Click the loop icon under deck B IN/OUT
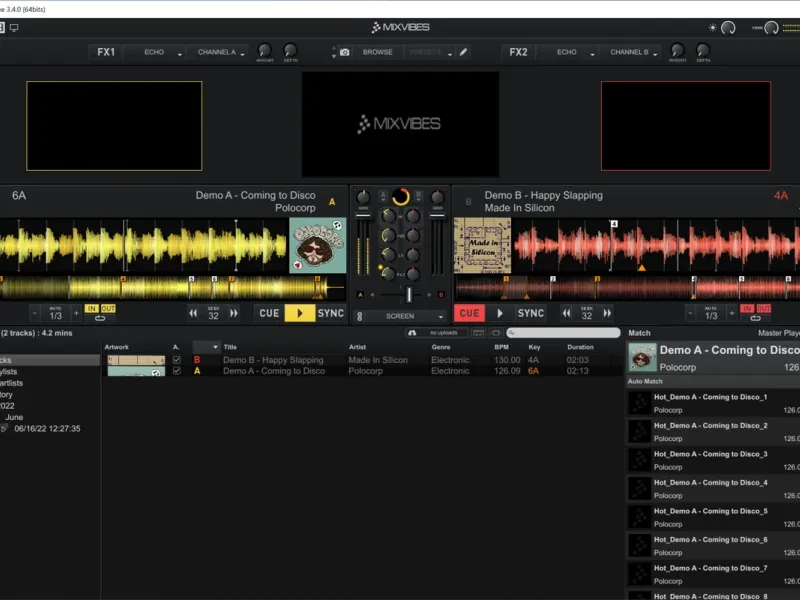The height and width of the screenshot is (600, 800). tap(756, 318)
